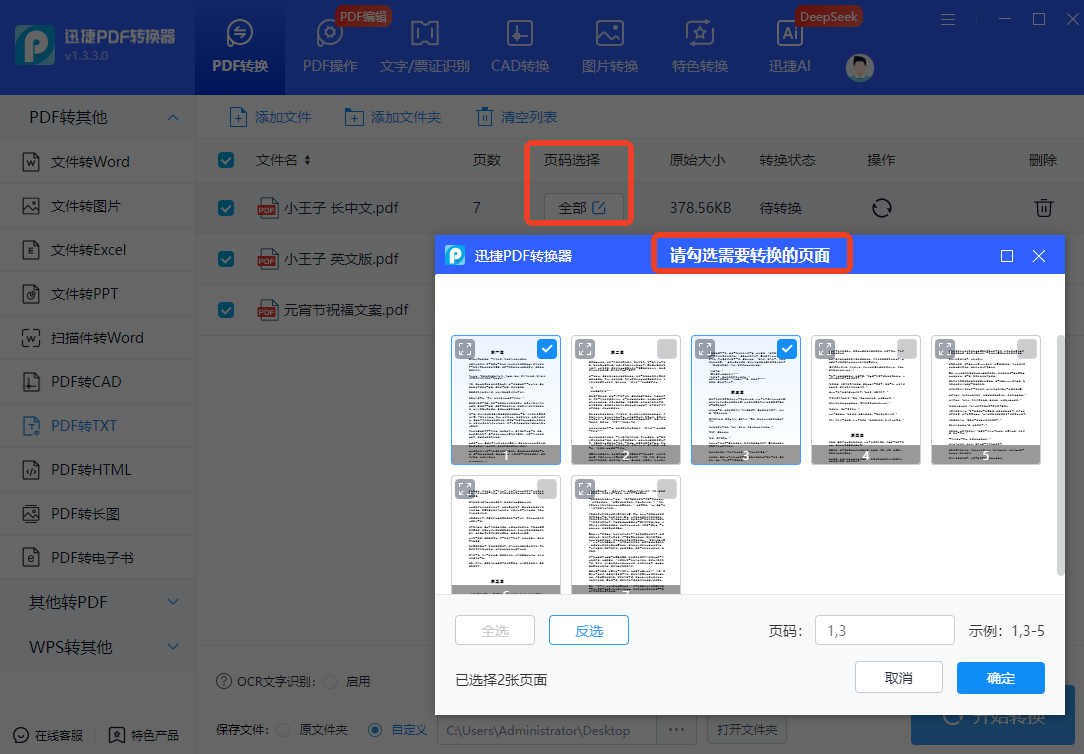Select PDF转电子书 in sidebar
This screenshot has height=754, width=1084.
[x=97, y=558]
